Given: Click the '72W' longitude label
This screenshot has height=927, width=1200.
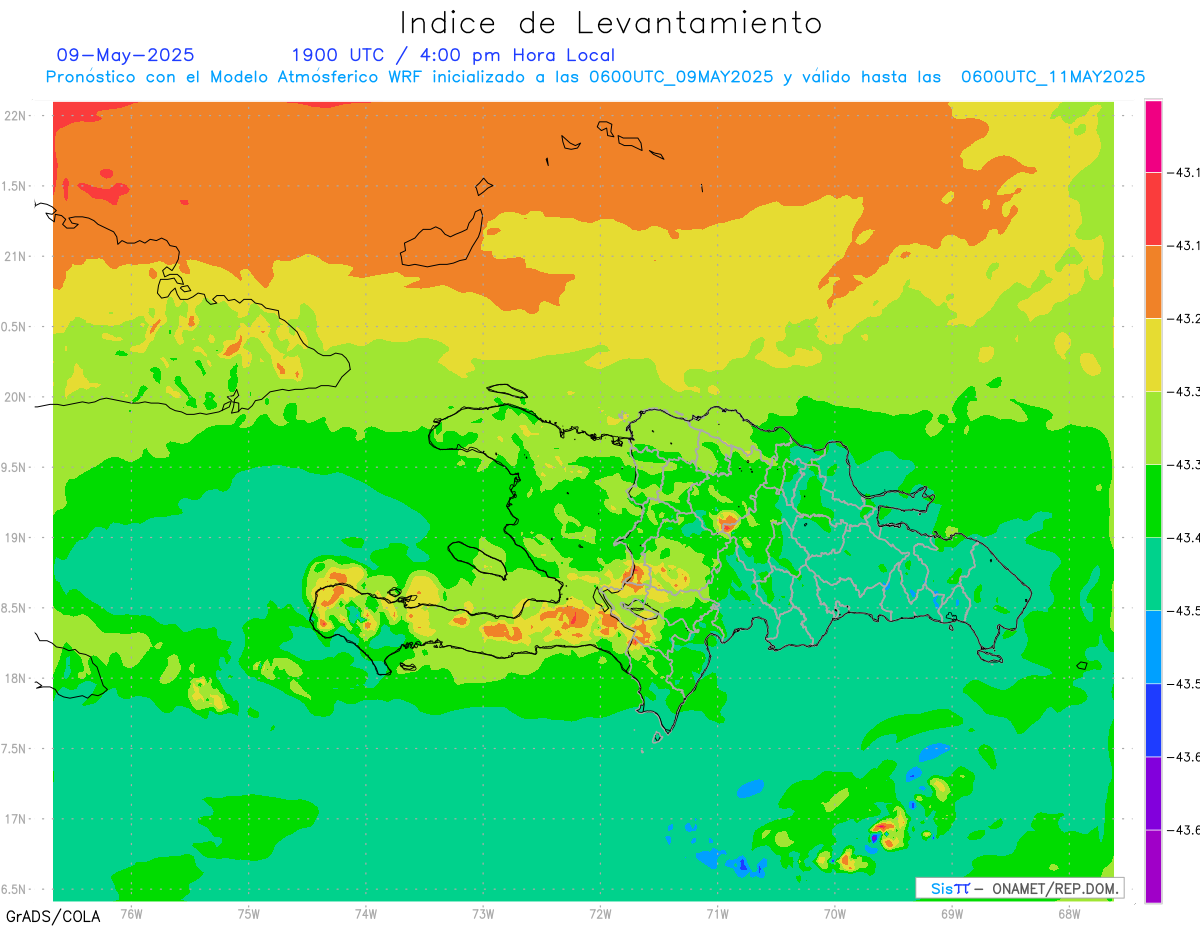Looking at the screenshot, I should point(600,913).
